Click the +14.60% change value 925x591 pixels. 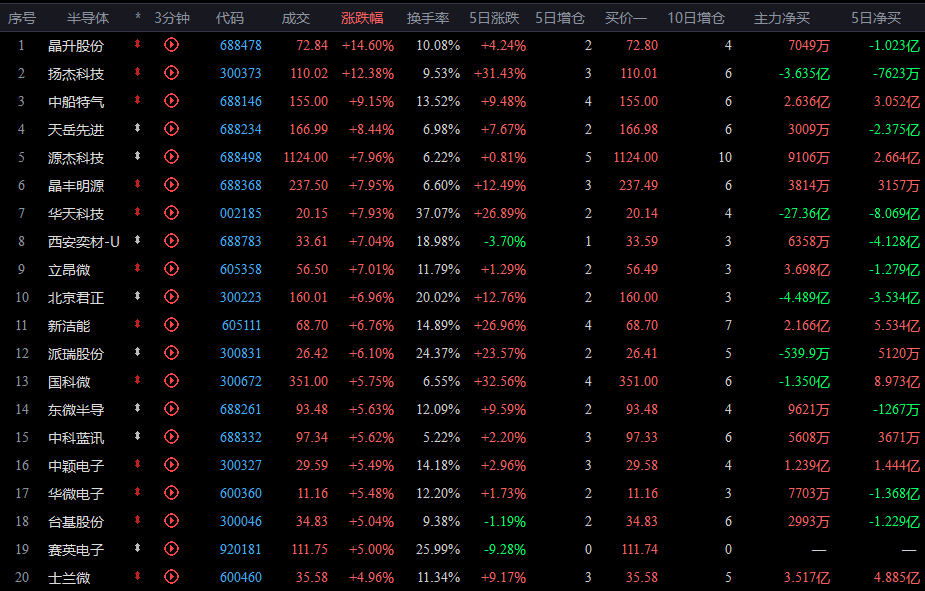pyautogui.click(x=368, y=45)
